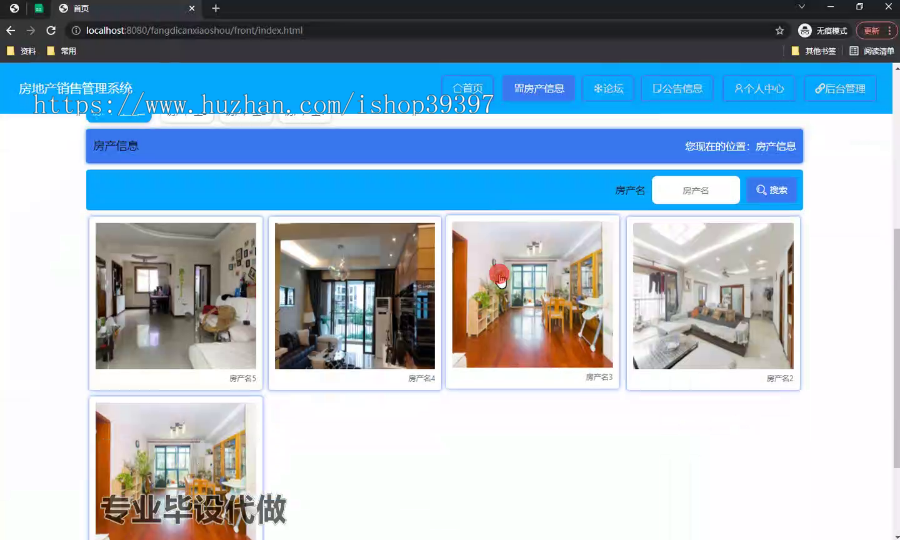Open the 其他书签 bookmarks folder
Viewport: 900px width, 540px height.
point(813,51)
